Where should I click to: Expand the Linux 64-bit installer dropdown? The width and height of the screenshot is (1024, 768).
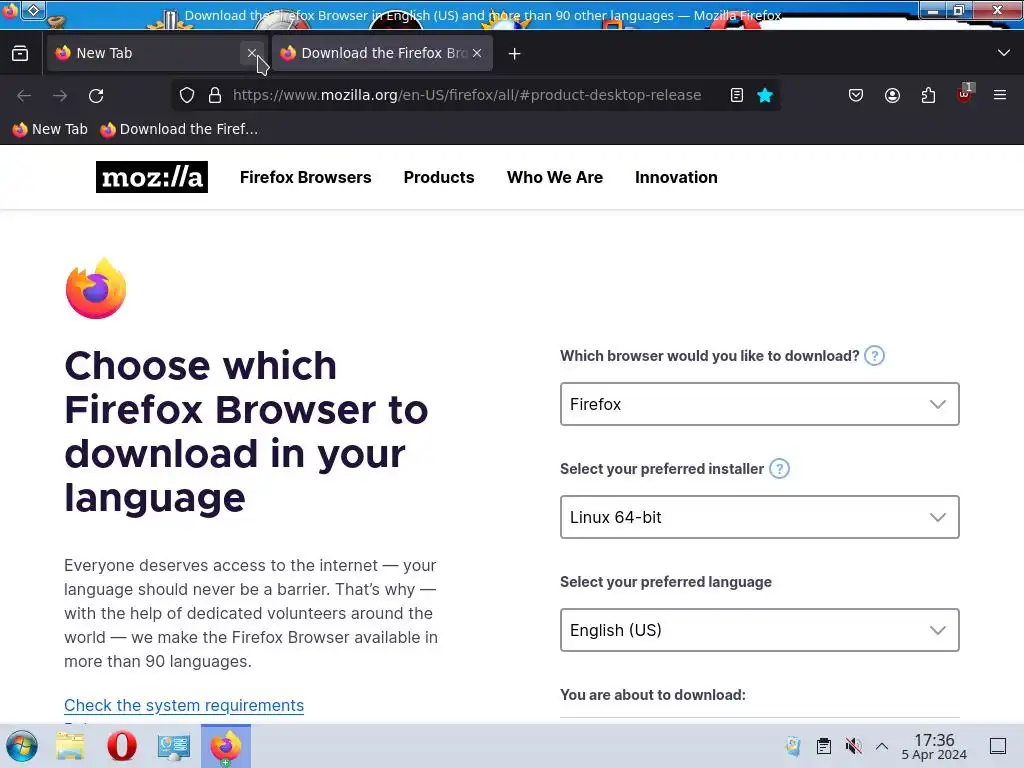tap(760, 517)
